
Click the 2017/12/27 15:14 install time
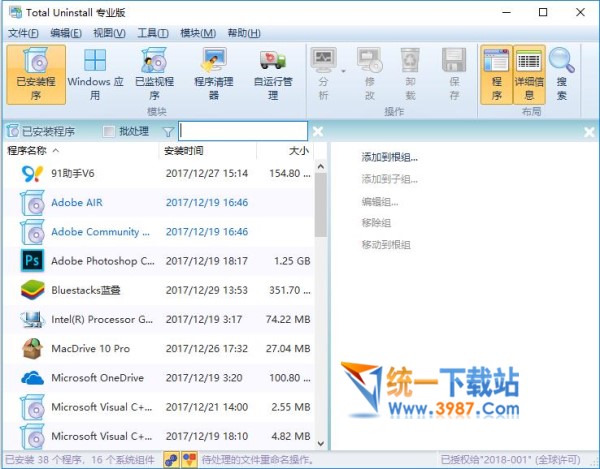[207, 173]
